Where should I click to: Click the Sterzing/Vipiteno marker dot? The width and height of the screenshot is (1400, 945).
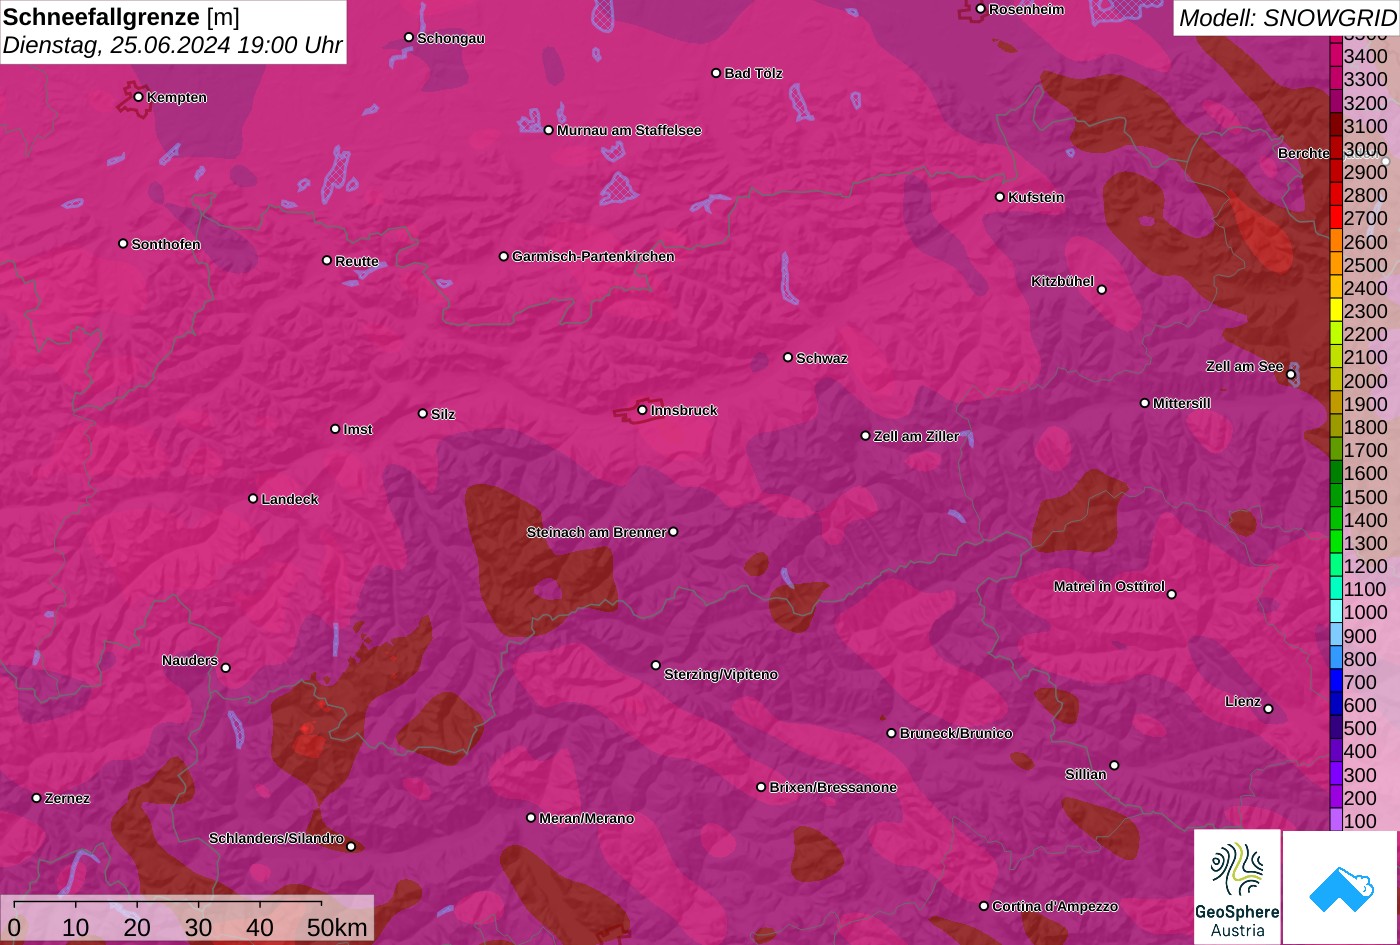point(656,665)
